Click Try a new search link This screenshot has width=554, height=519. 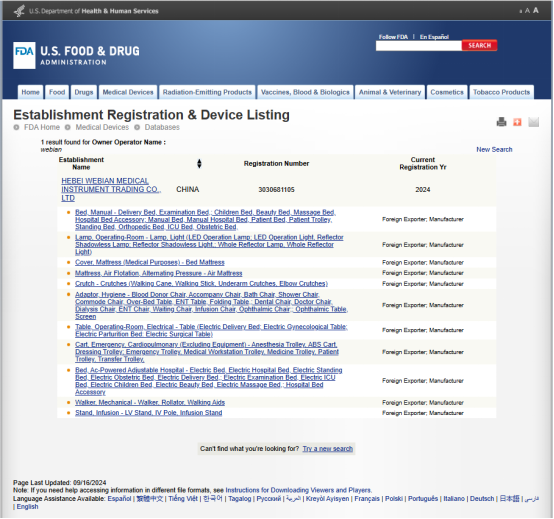328,449
